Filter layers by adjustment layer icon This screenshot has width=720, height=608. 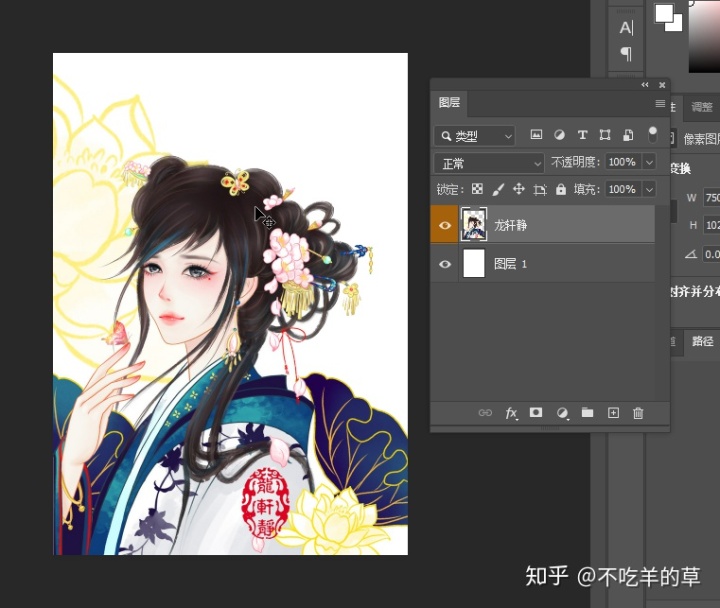click(559, 135)
